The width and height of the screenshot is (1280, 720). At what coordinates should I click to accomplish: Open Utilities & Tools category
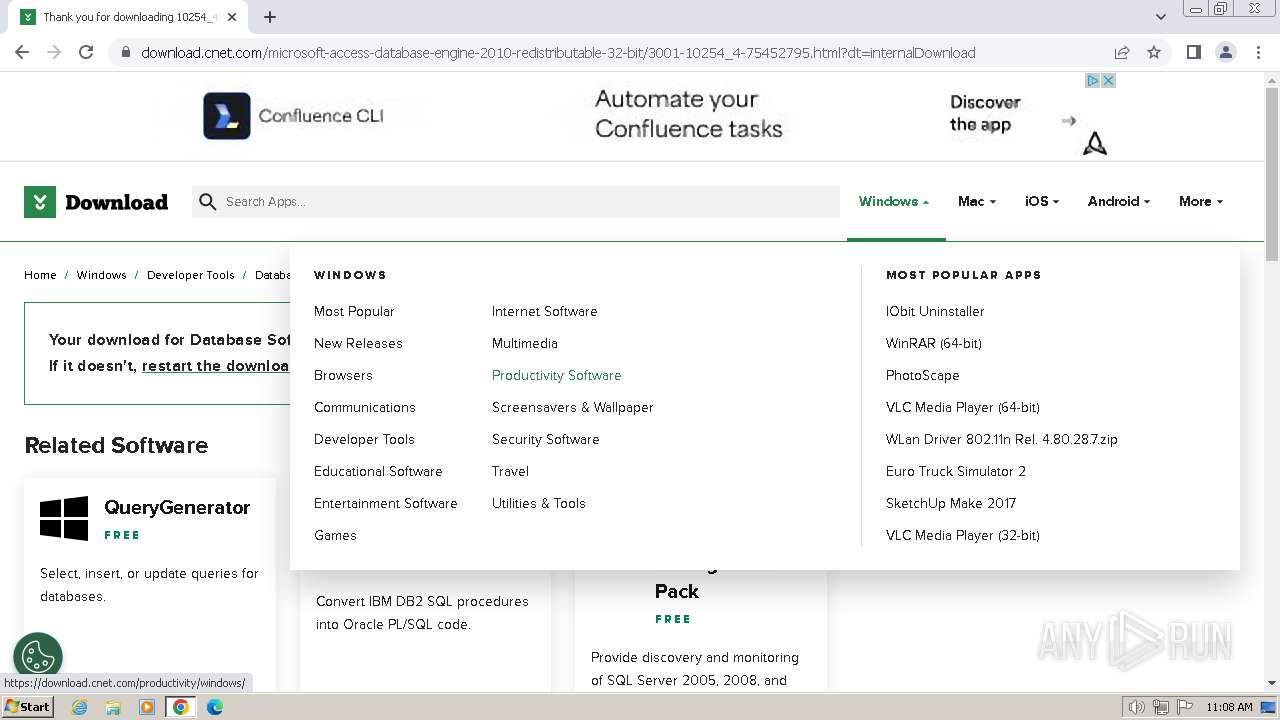pos(539,504)
